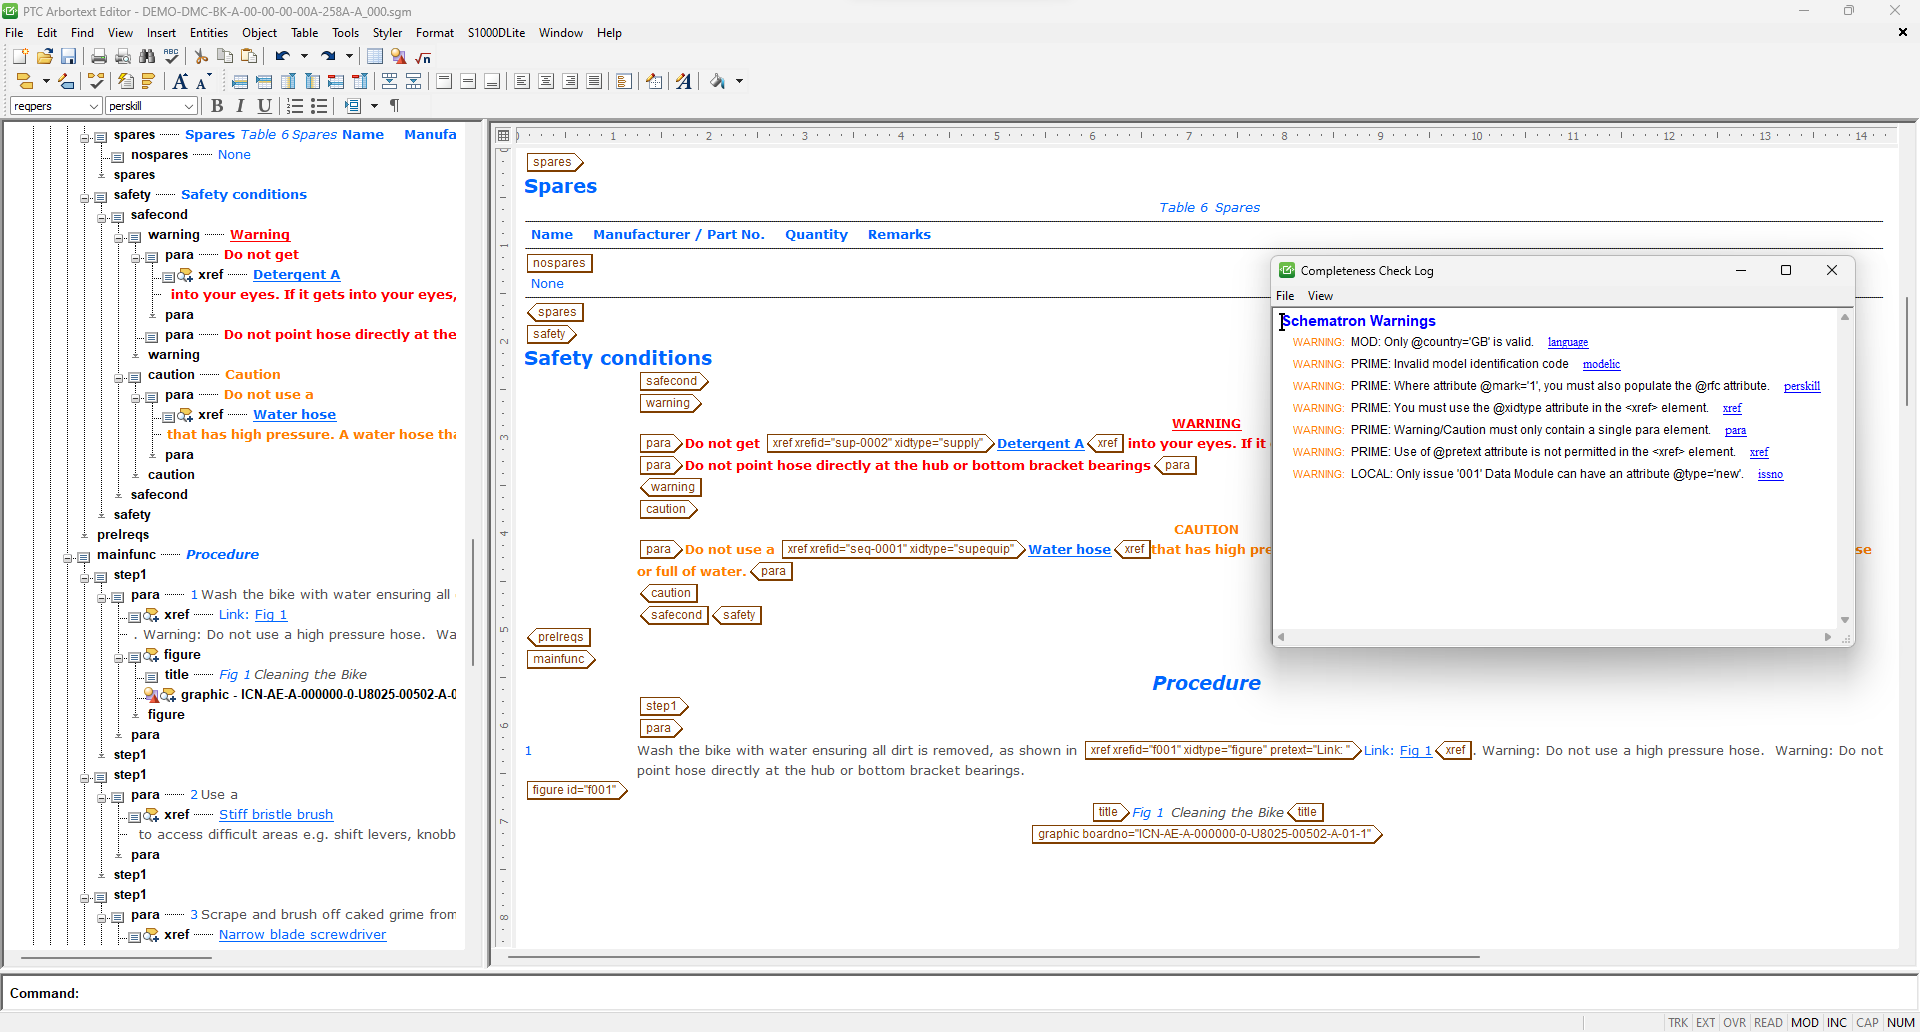Open the Entities menu
This screenshot has height=1032, width=1920.
[209, 33]
